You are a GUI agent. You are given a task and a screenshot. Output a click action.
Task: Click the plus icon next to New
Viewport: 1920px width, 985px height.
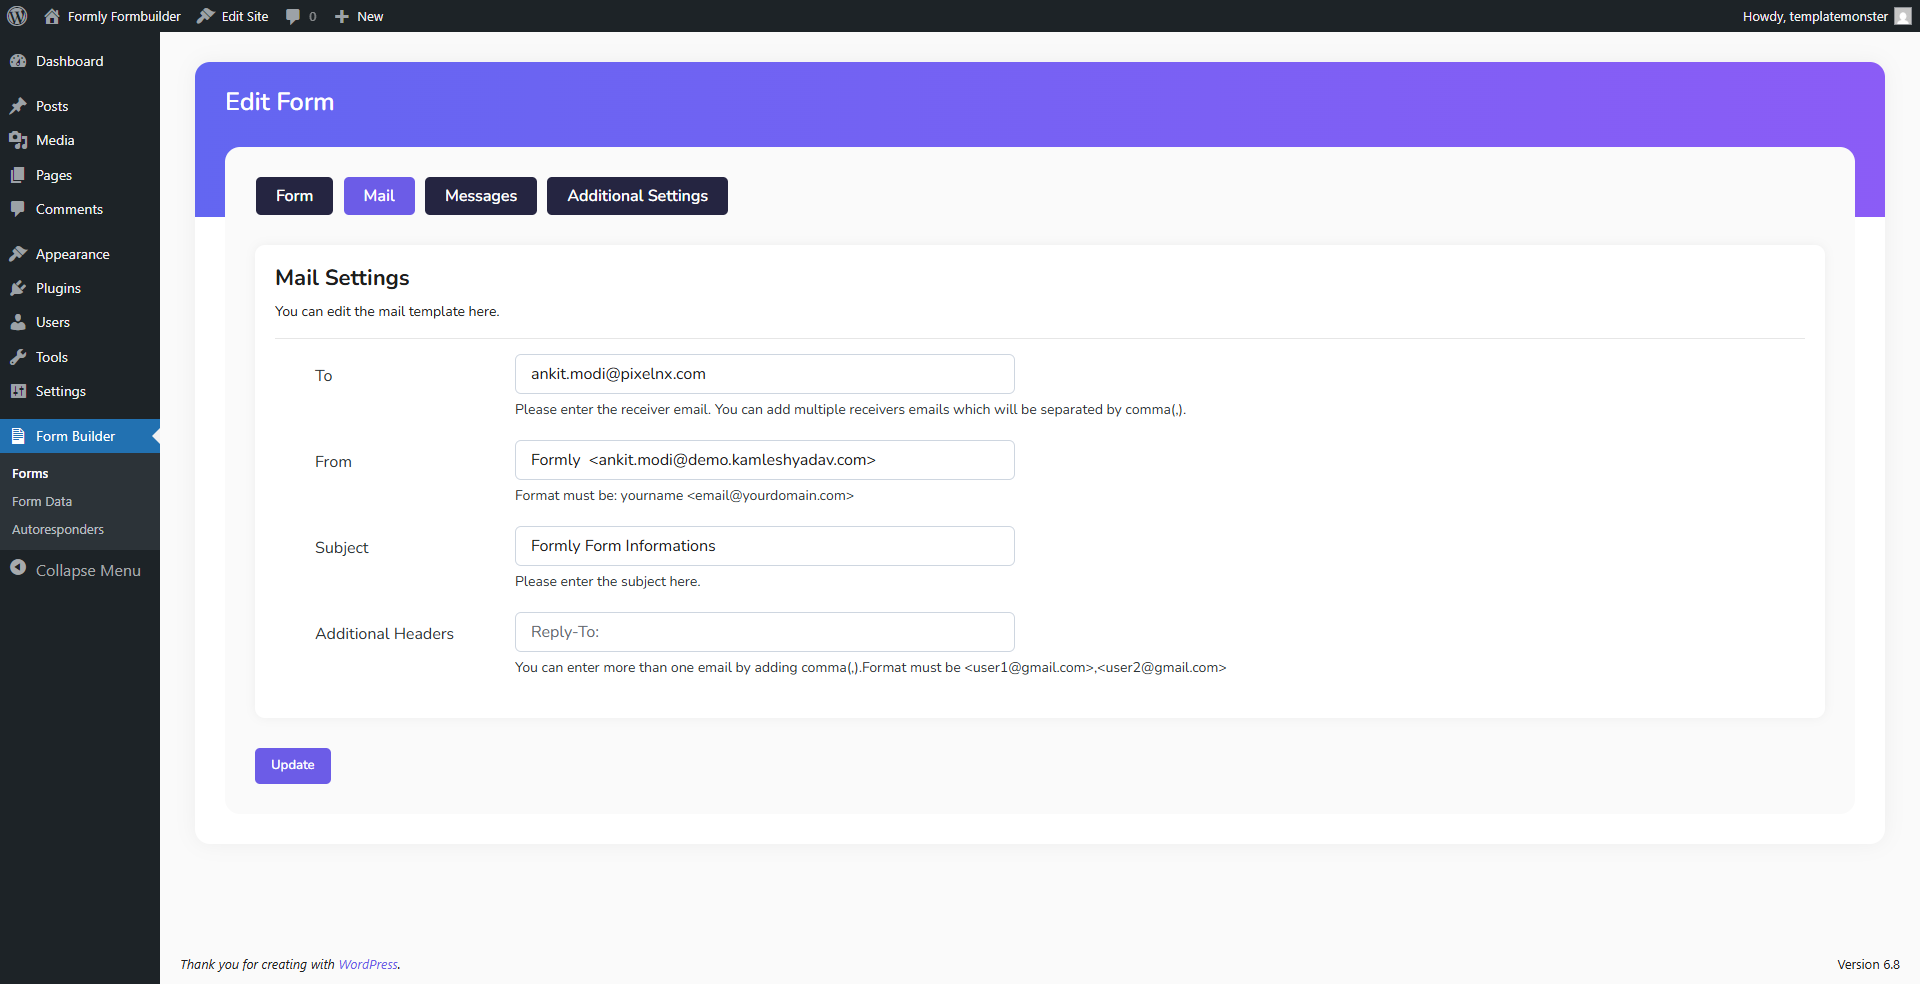tap(342, 16)
